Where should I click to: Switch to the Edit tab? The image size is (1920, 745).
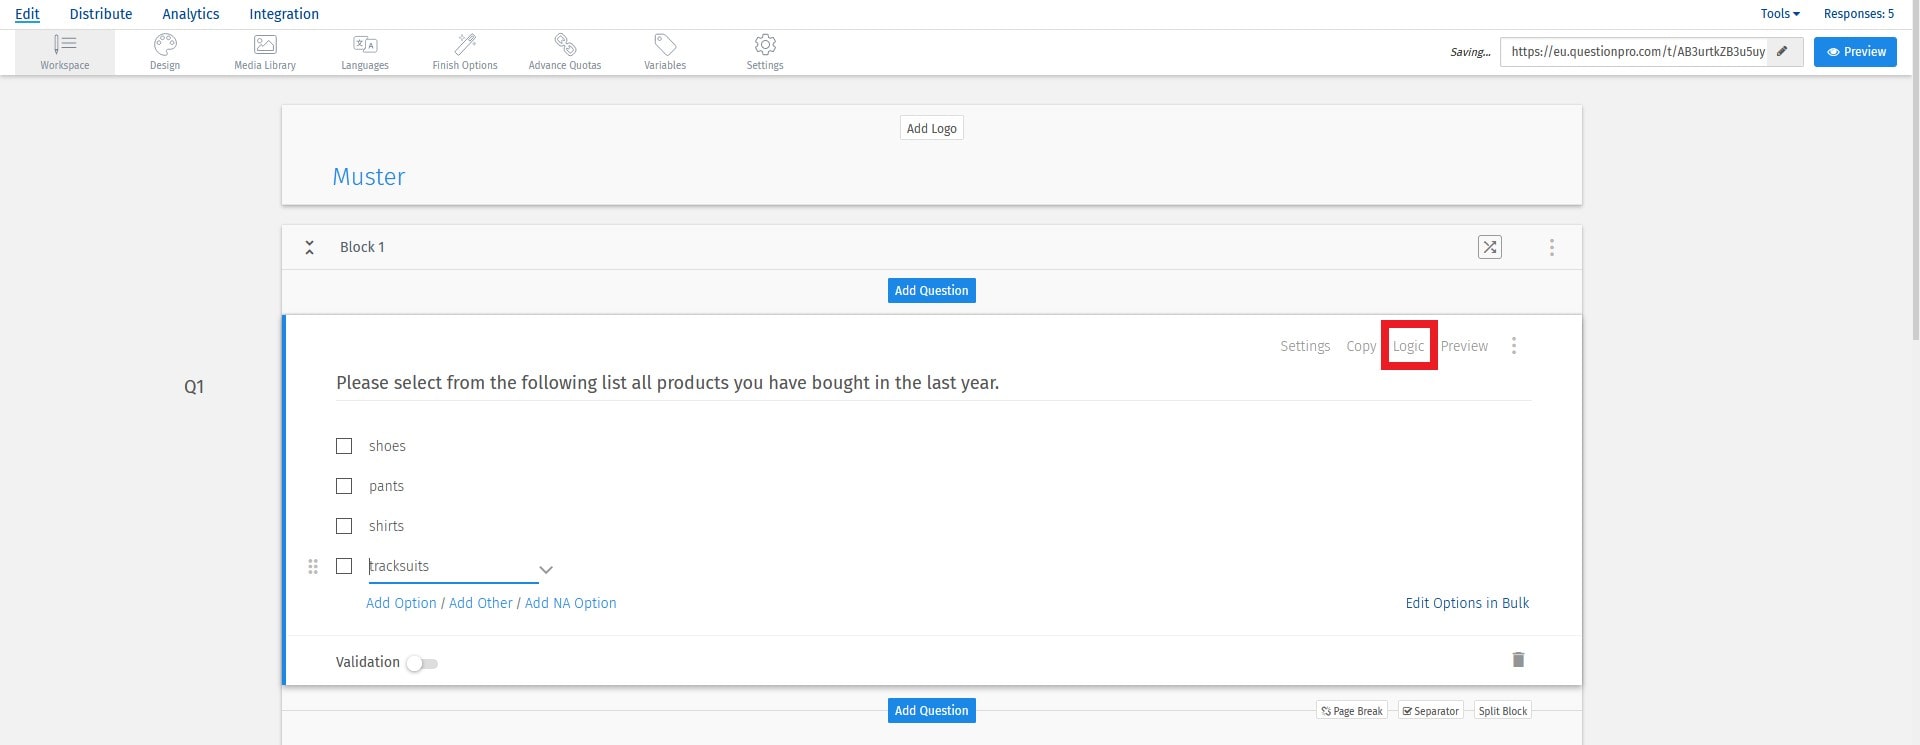click(27, 14)
